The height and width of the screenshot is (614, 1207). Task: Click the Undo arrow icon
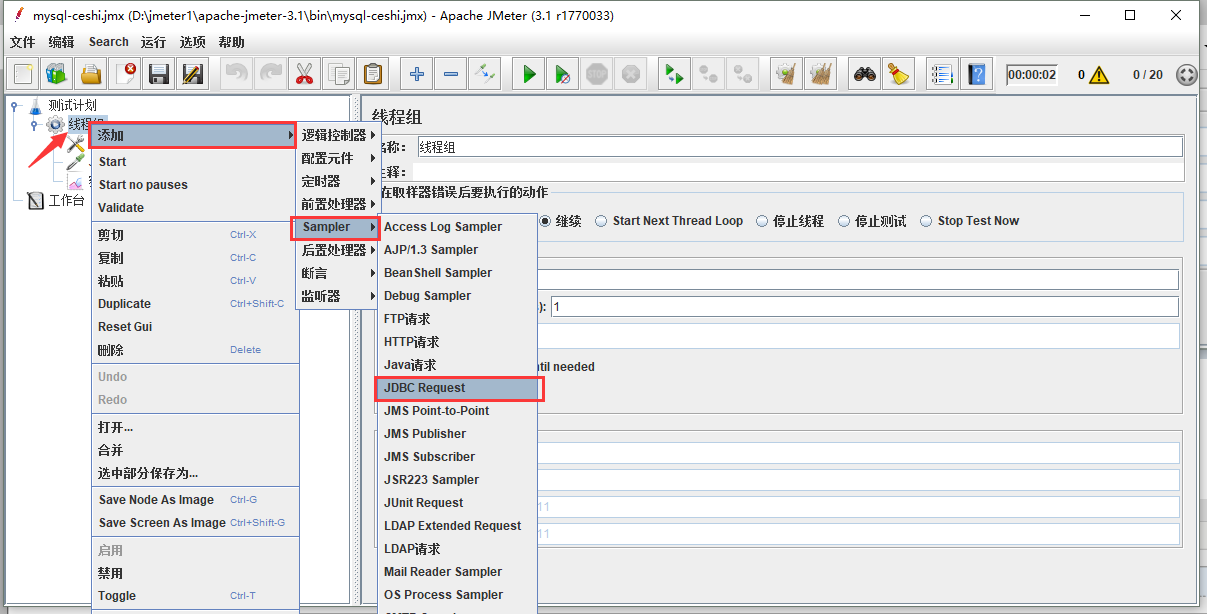[237, 74]
